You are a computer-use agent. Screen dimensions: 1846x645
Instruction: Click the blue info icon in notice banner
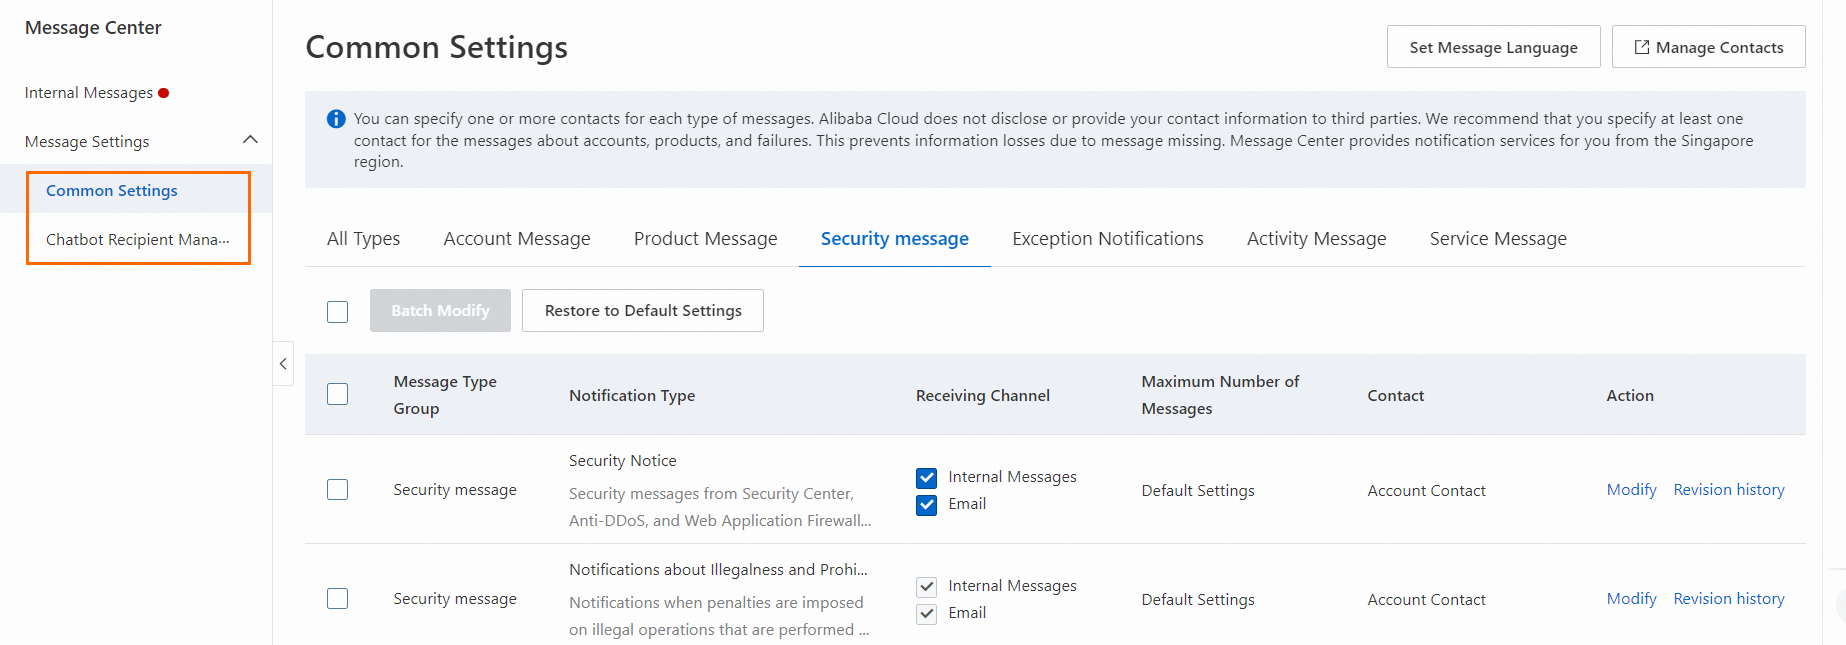tap(336, 119)
